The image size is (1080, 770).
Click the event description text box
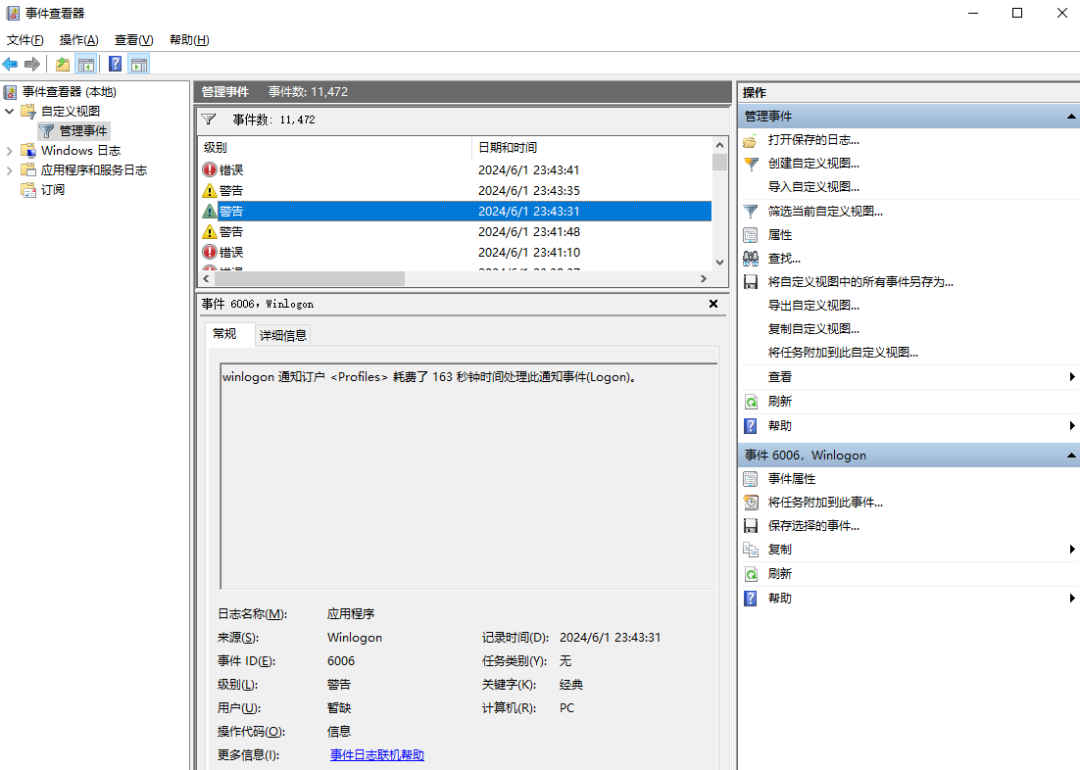[468, 476]
